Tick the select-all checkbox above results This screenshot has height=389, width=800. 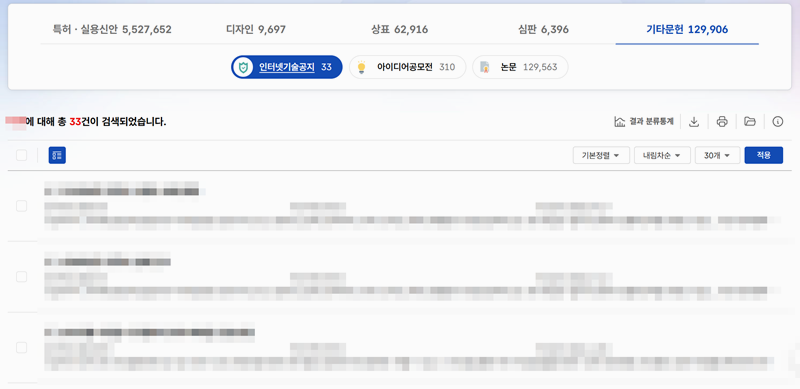click(x=21, y=155)
